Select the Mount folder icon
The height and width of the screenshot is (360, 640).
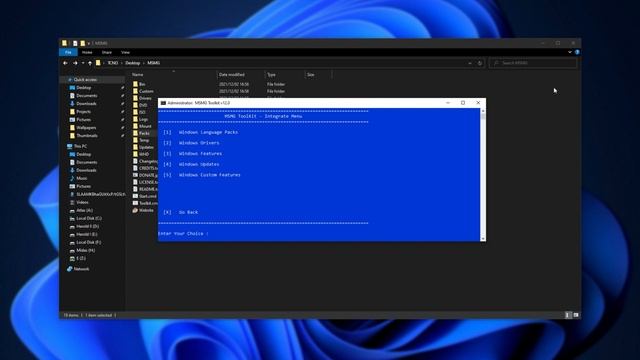click(135, 126)
